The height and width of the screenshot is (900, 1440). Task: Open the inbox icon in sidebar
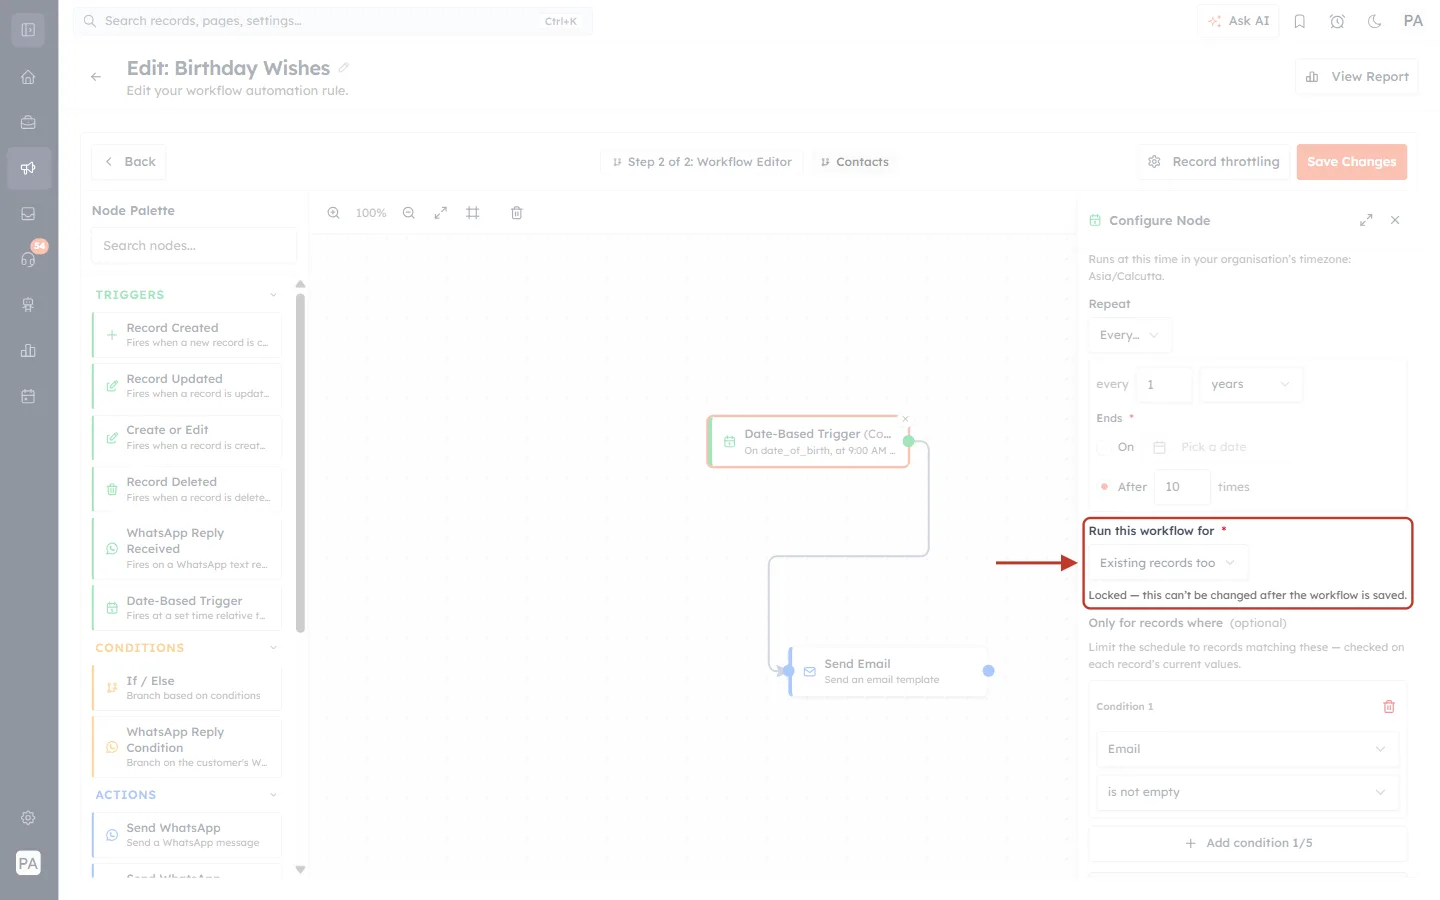pyautogui.click(x=28, y=214)
